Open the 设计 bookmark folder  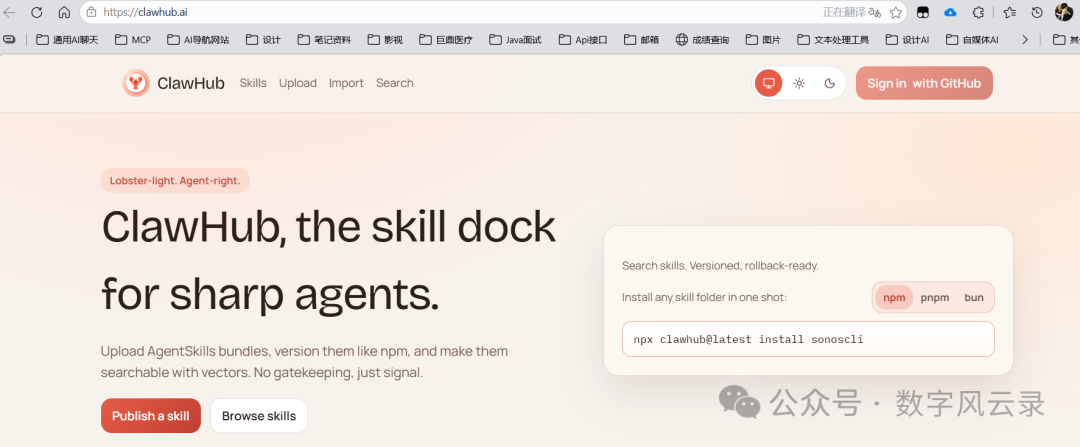click(264, 40)
